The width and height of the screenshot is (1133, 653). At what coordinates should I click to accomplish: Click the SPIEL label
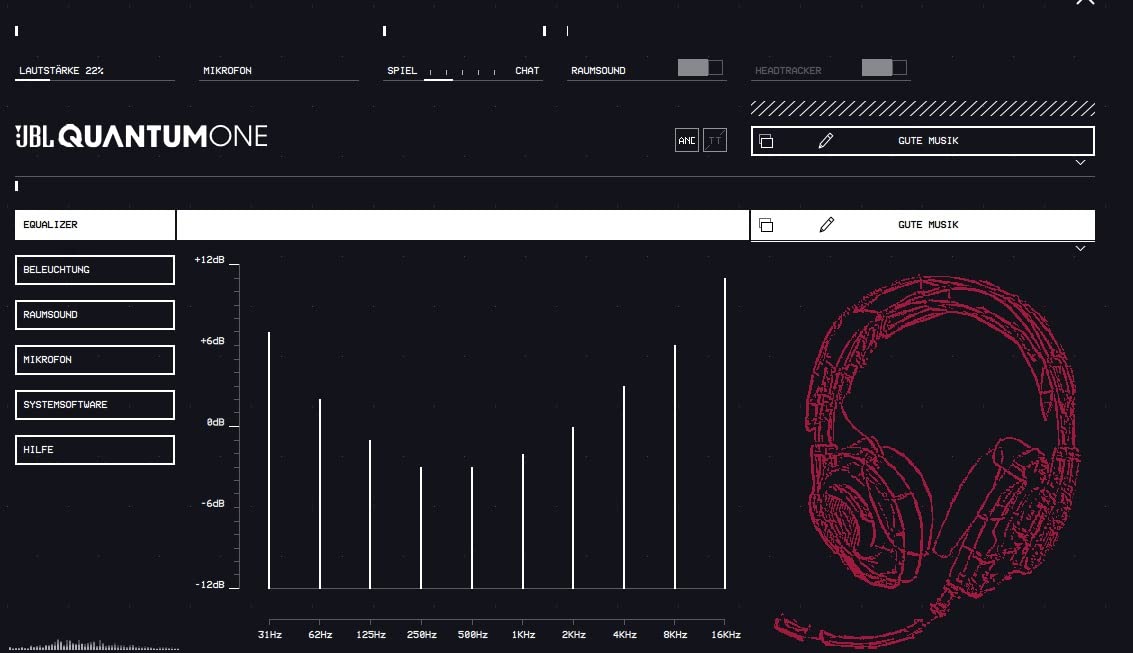click(x=402, y=71)
